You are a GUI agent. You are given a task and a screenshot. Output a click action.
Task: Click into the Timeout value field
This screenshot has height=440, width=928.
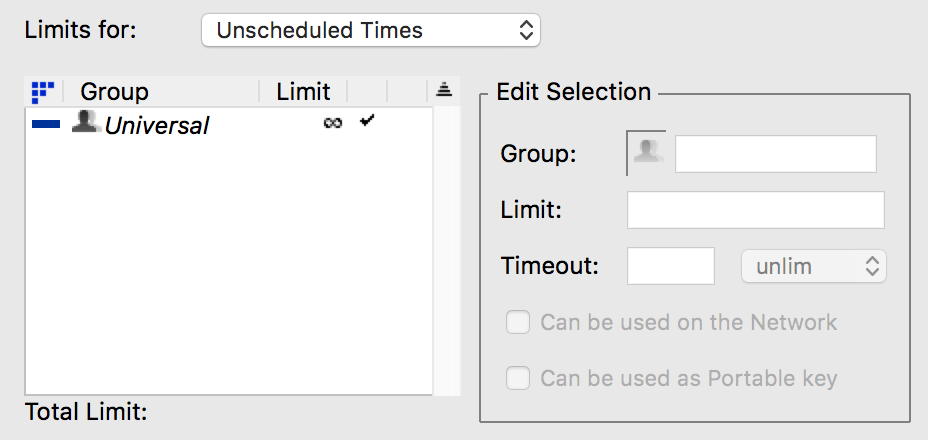(x=670, y=267)
